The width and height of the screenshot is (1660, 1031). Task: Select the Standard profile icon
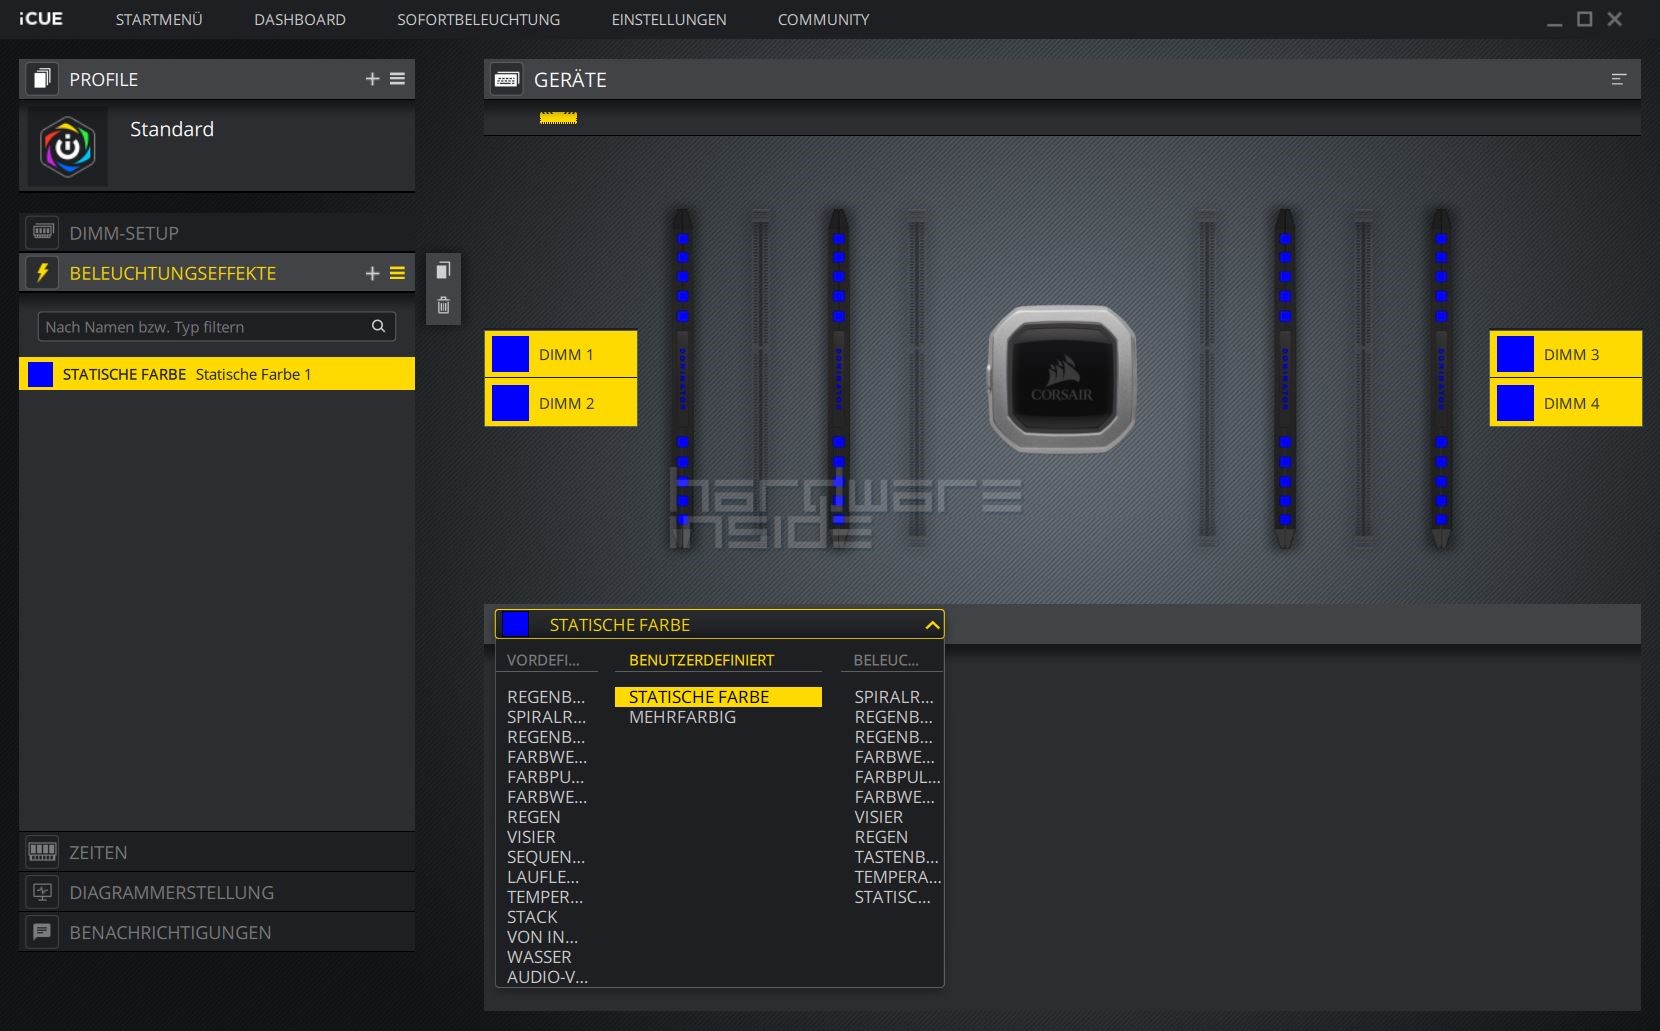(67, 147)
